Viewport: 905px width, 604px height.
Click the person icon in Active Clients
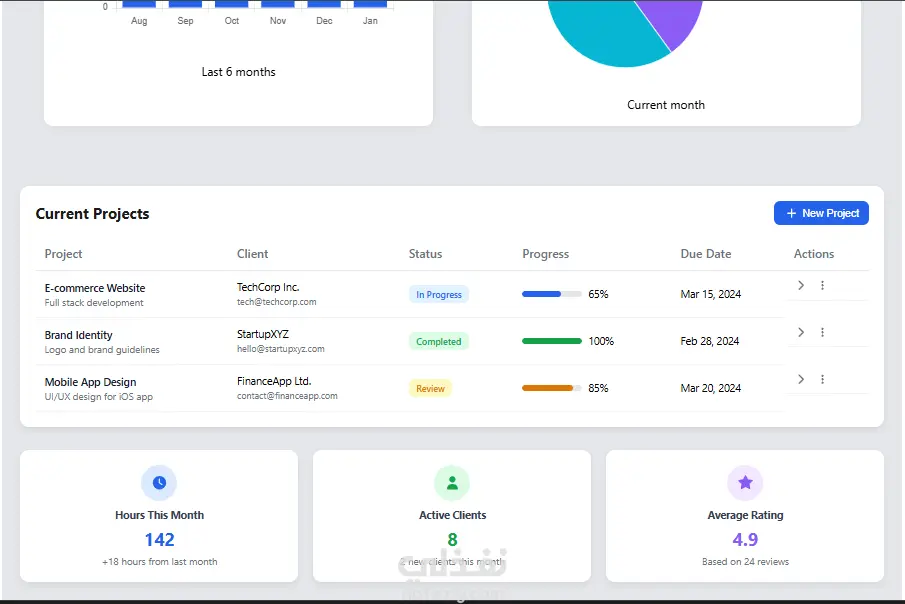tap(452, 482)
